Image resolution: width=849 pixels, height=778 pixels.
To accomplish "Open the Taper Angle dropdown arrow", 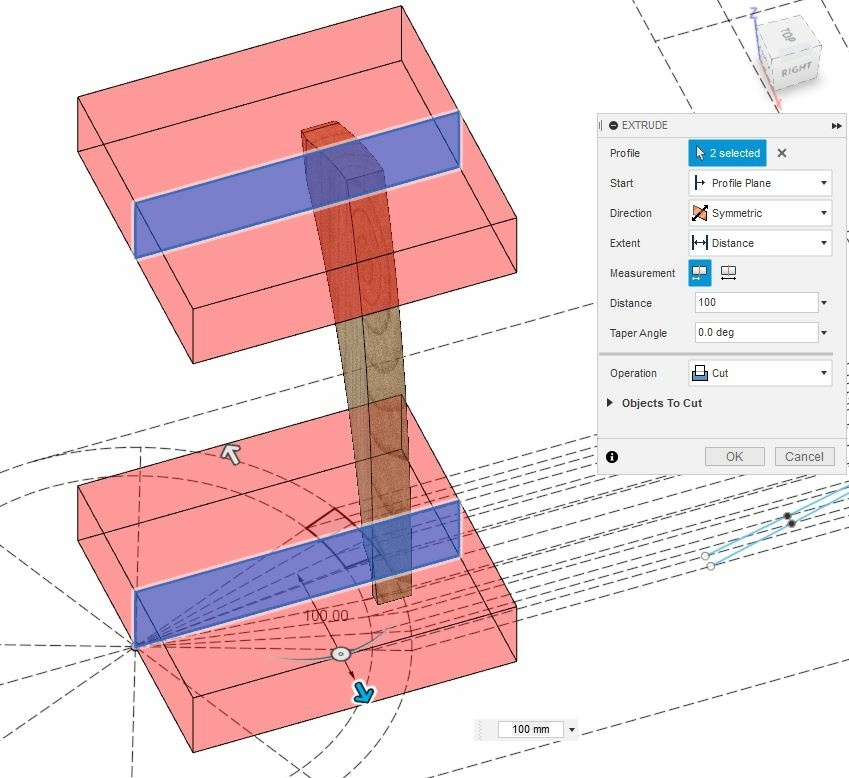I will 824,333.
